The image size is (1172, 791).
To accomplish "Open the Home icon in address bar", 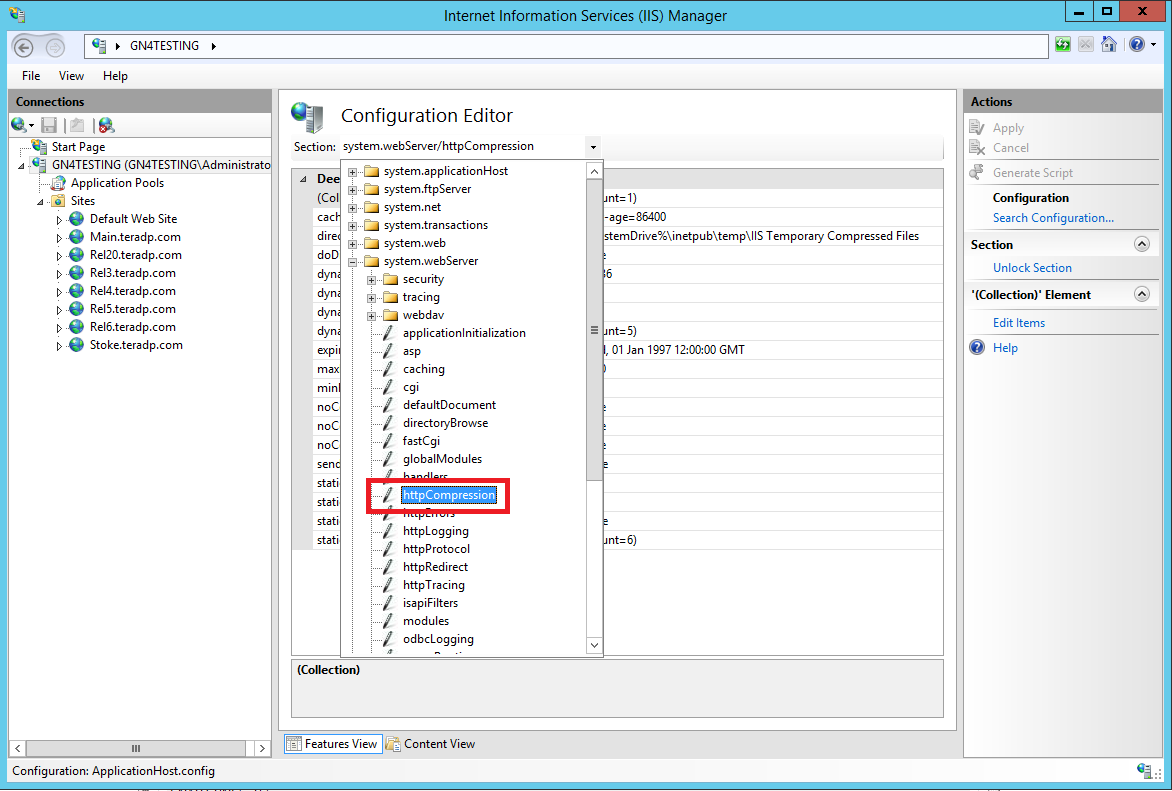I will [x=1109, y=45].
